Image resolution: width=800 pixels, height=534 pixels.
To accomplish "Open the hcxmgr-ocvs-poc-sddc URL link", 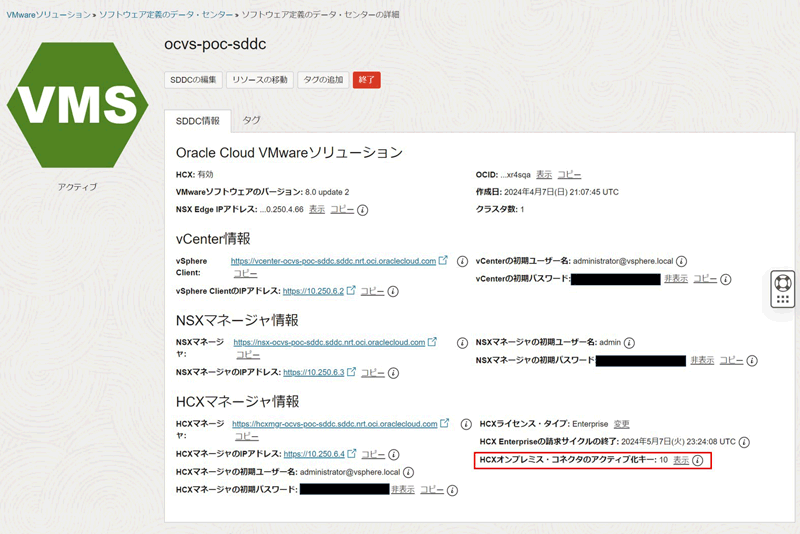I will coord(335,424).
